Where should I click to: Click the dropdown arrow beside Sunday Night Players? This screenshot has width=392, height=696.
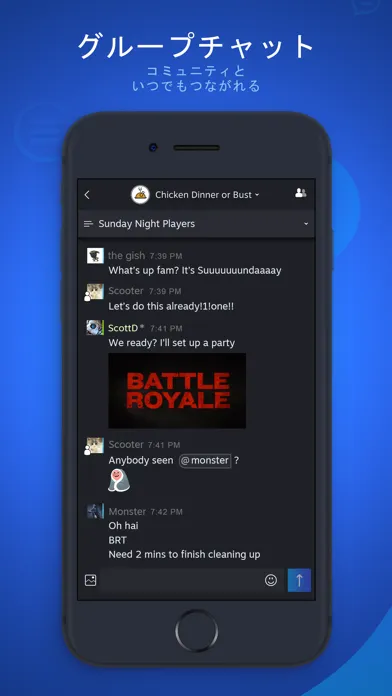coord(306,224)
